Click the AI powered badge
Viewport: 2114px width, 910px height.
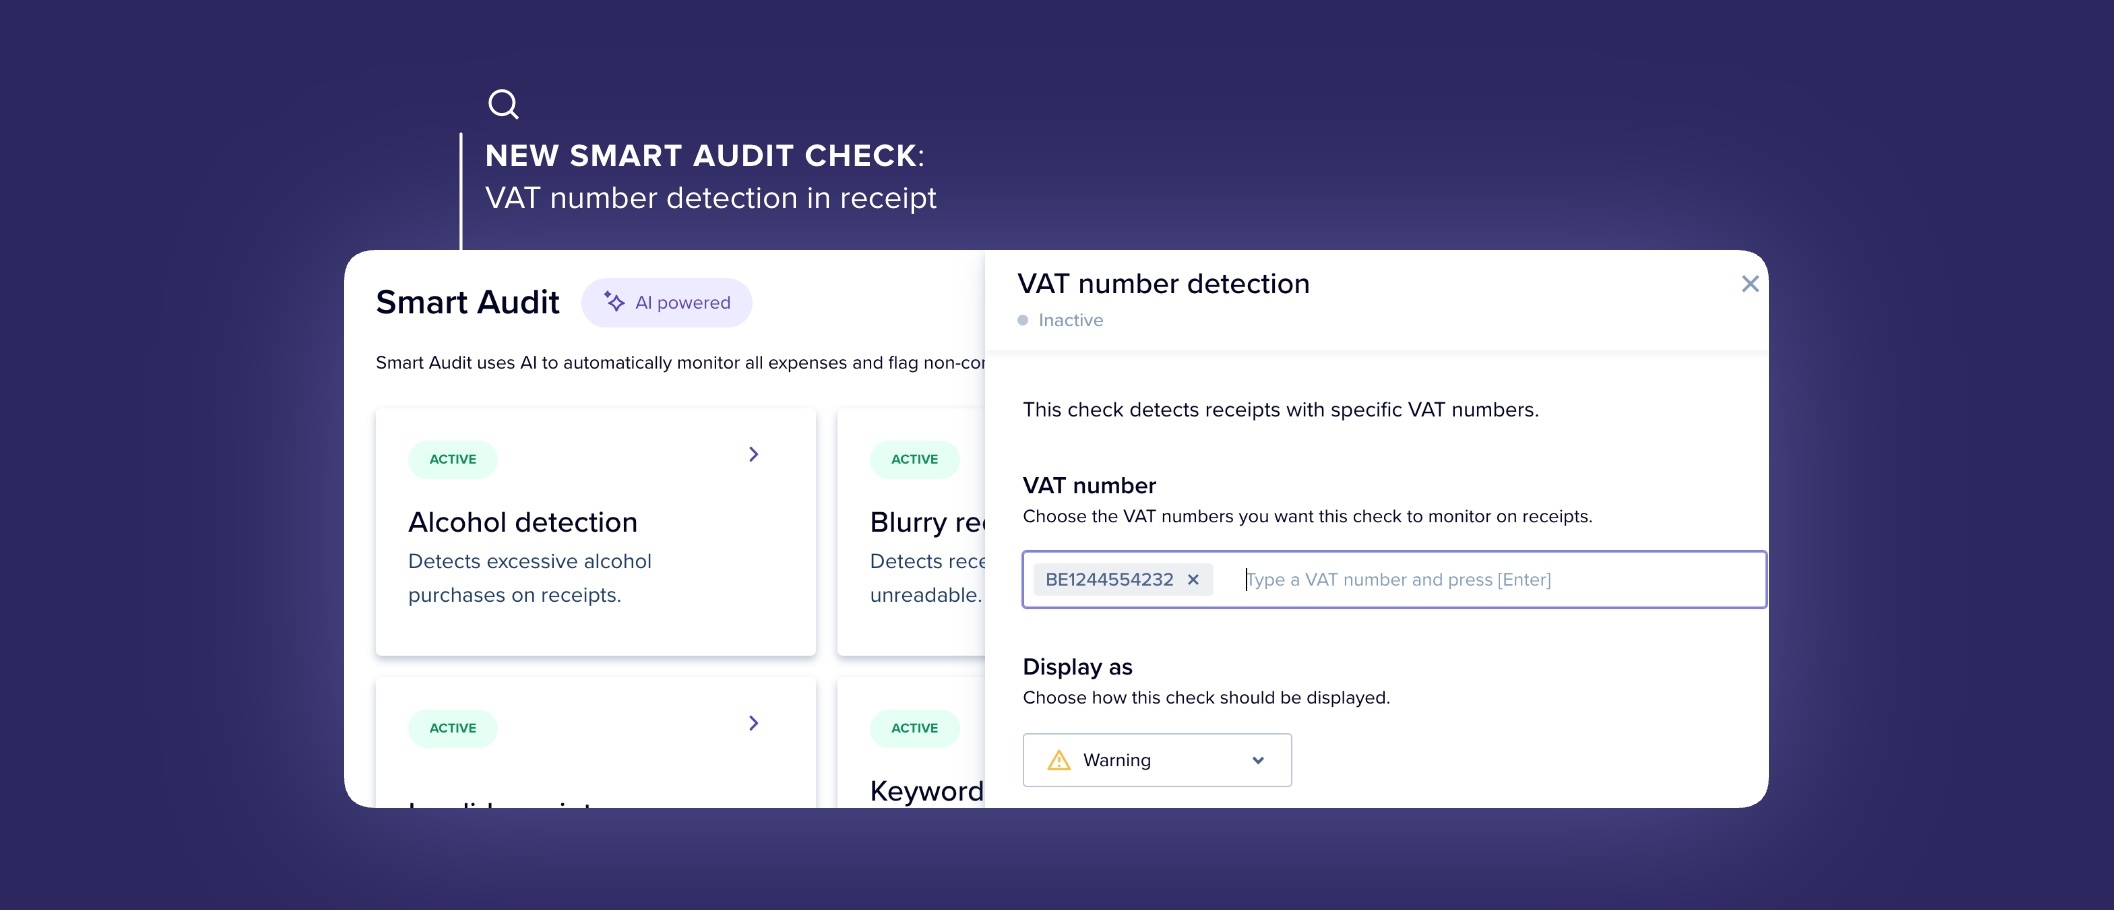pyautogui.click(x=666, y=303)
